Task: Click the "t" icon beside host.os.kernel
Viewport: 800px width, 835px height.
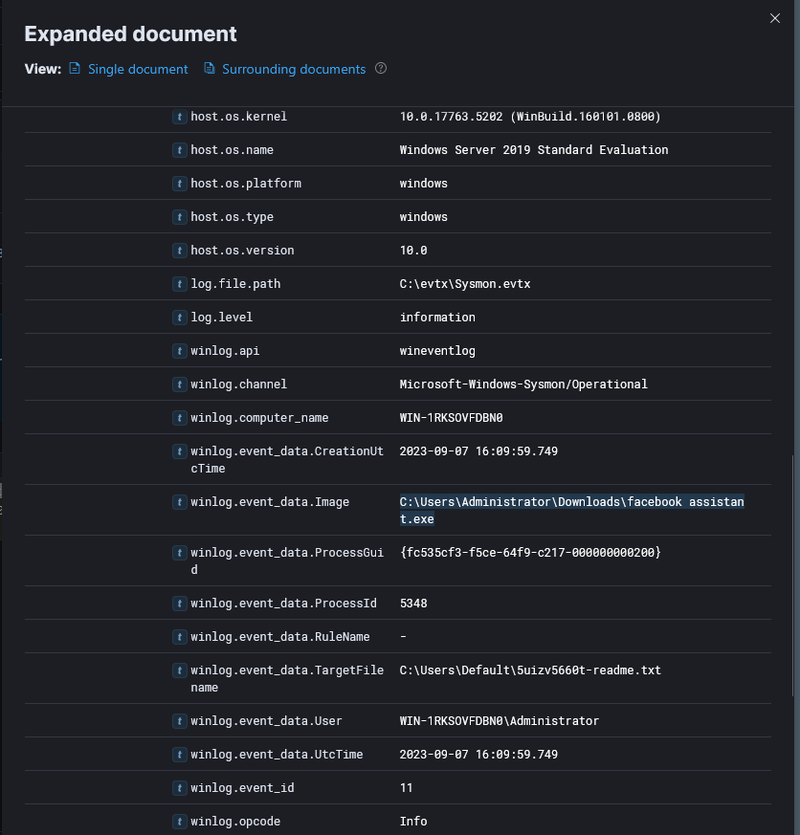Action: pyautogui.click(x=179, y=116)
